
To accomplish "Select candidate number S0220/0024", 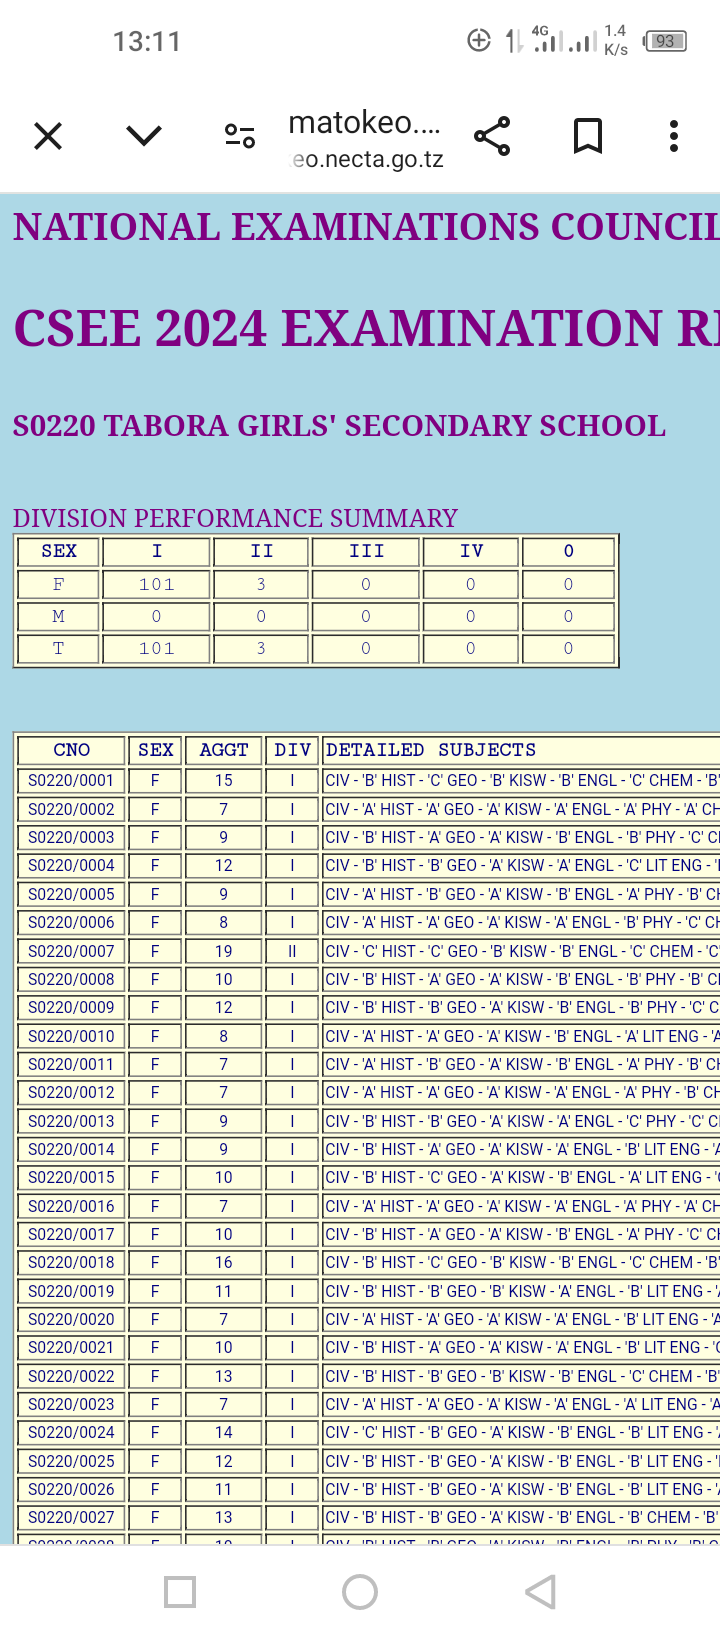I will [x=71, y=1432].
